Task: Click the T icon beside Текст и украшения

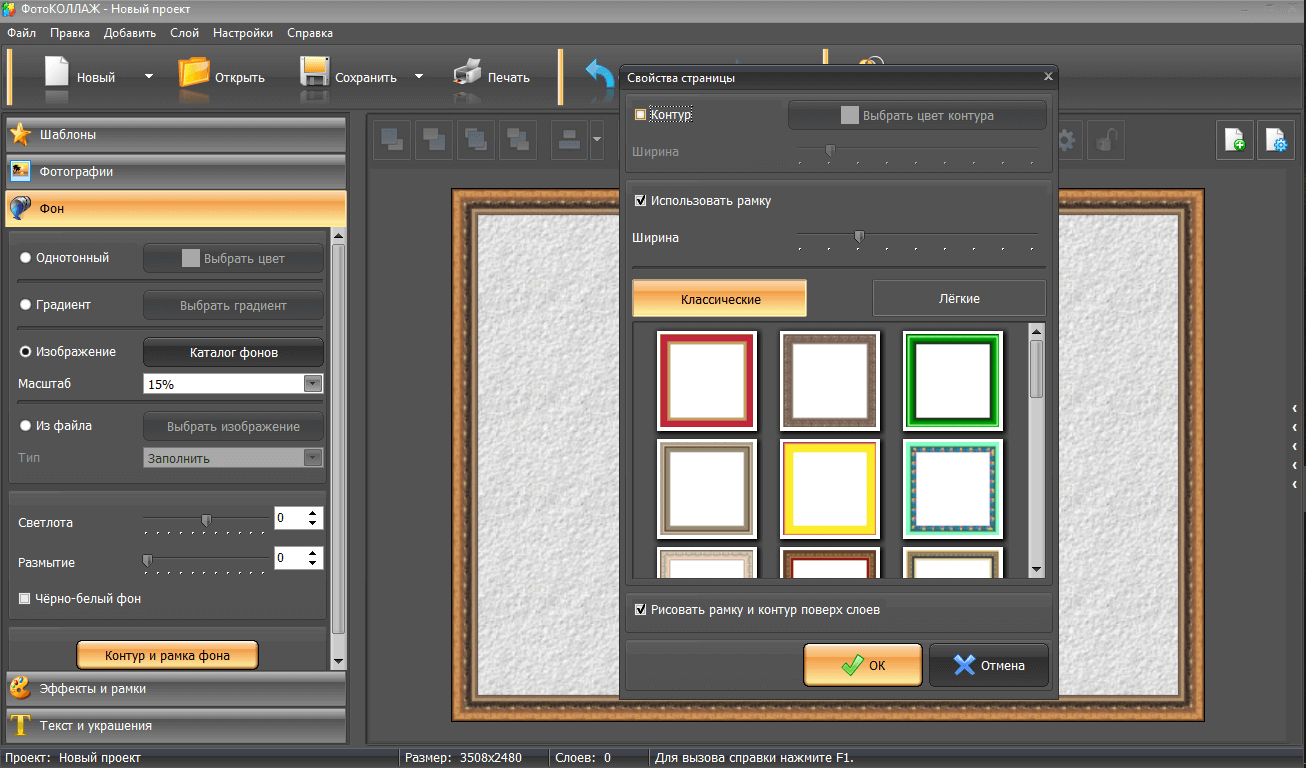Action: [20, 725]
